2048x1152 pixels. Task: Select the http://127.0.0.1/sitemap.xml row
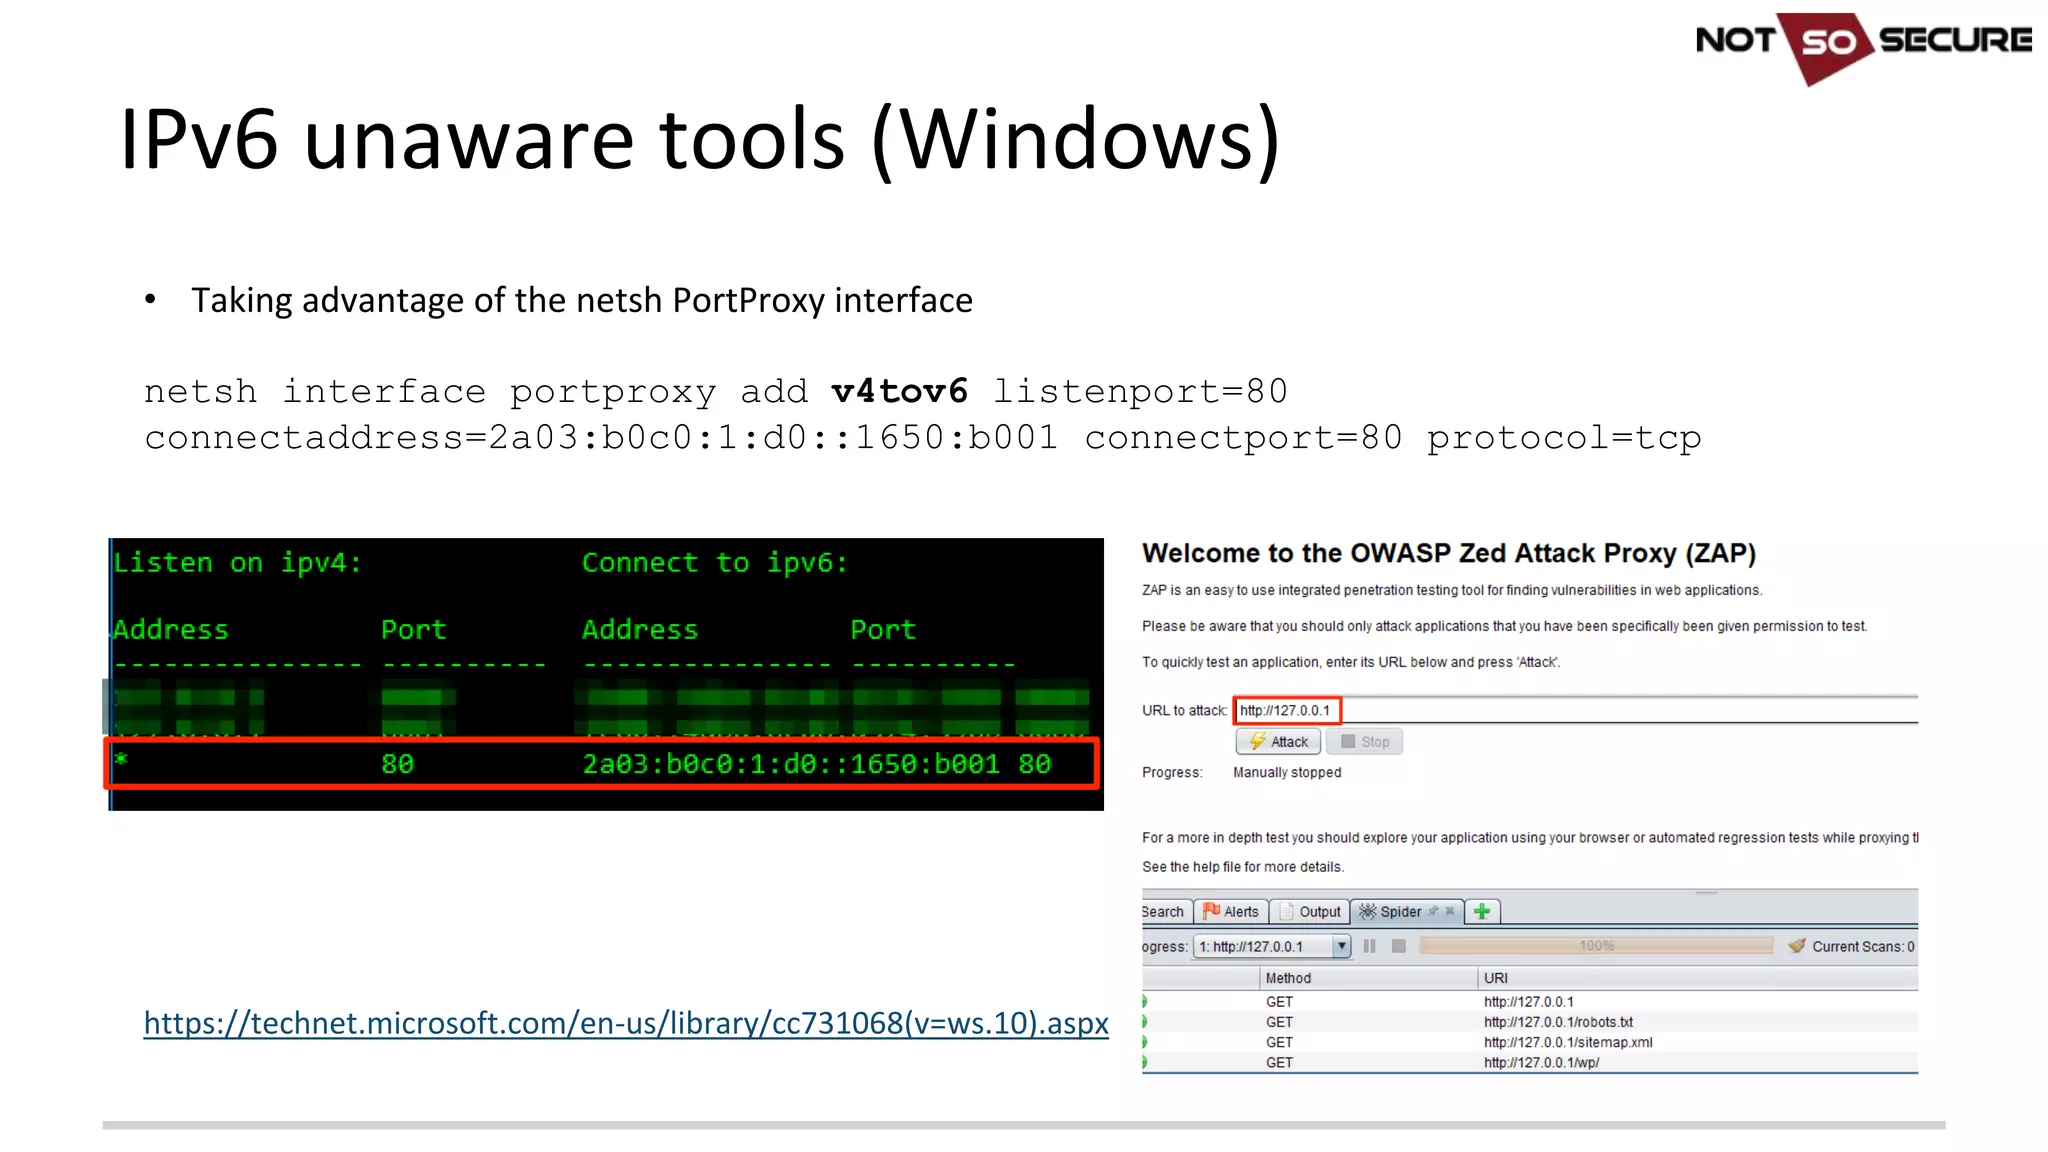pos(1530,1042)
